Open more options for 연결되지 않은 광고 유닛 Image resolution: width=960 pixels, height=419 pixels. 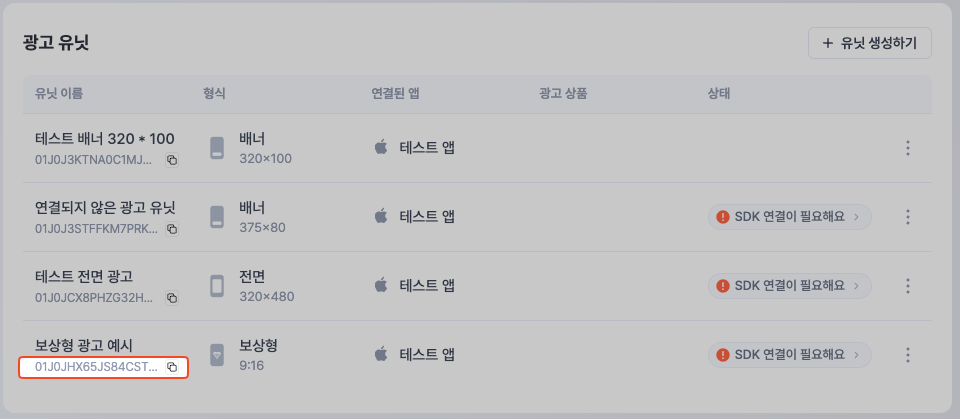[x=908, y=217]
